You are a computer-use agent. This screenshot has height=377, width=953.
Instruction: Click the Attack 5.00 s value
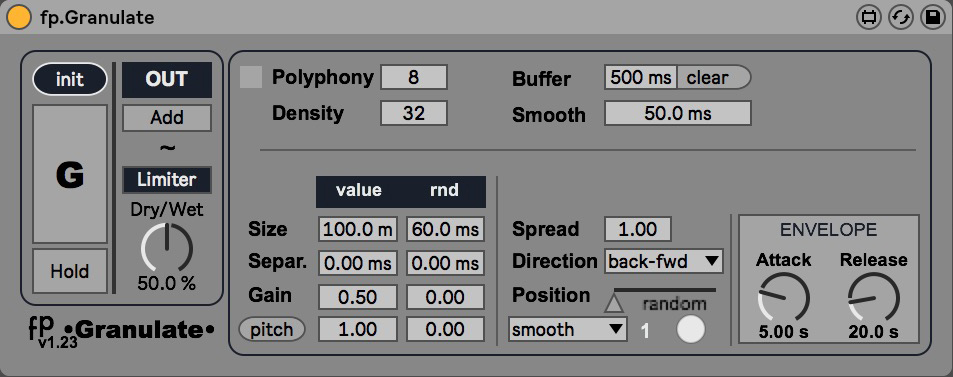point(783,332)
